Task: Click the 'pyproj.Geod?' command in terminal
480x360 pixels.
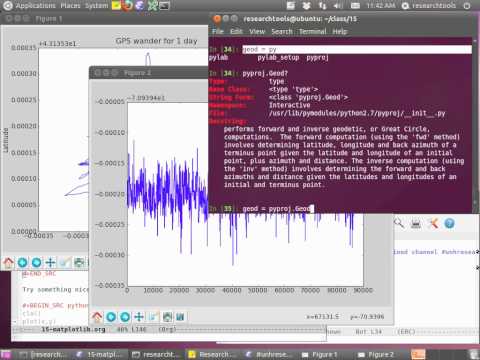Action: [265, 73]
